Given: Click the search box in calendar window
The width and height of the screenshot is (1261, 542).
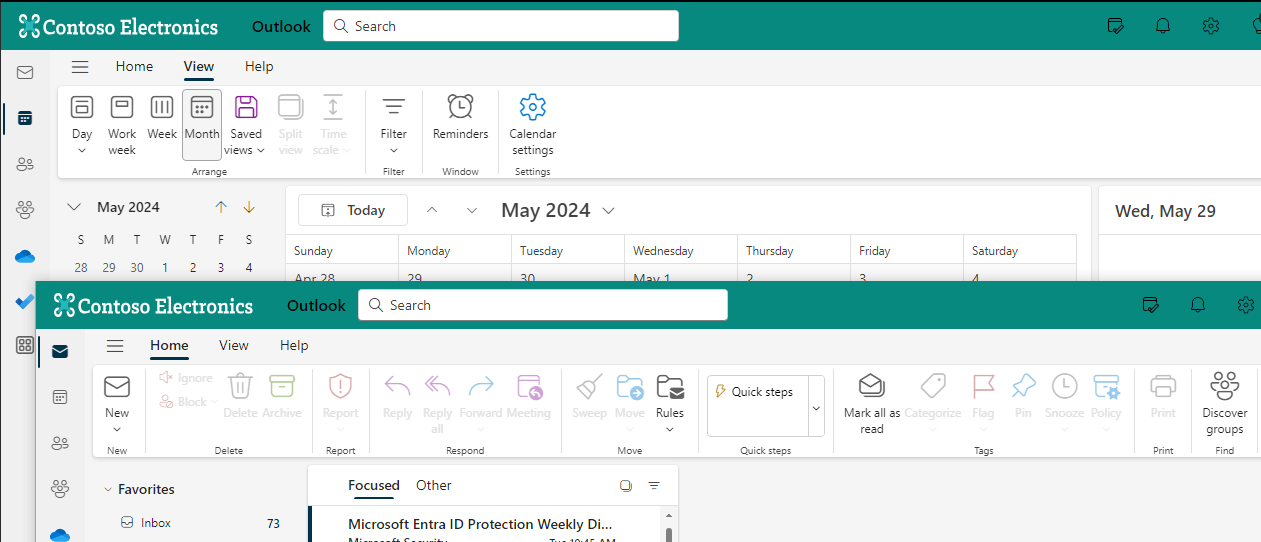Looking at the screenshot, I should [501, 26].
